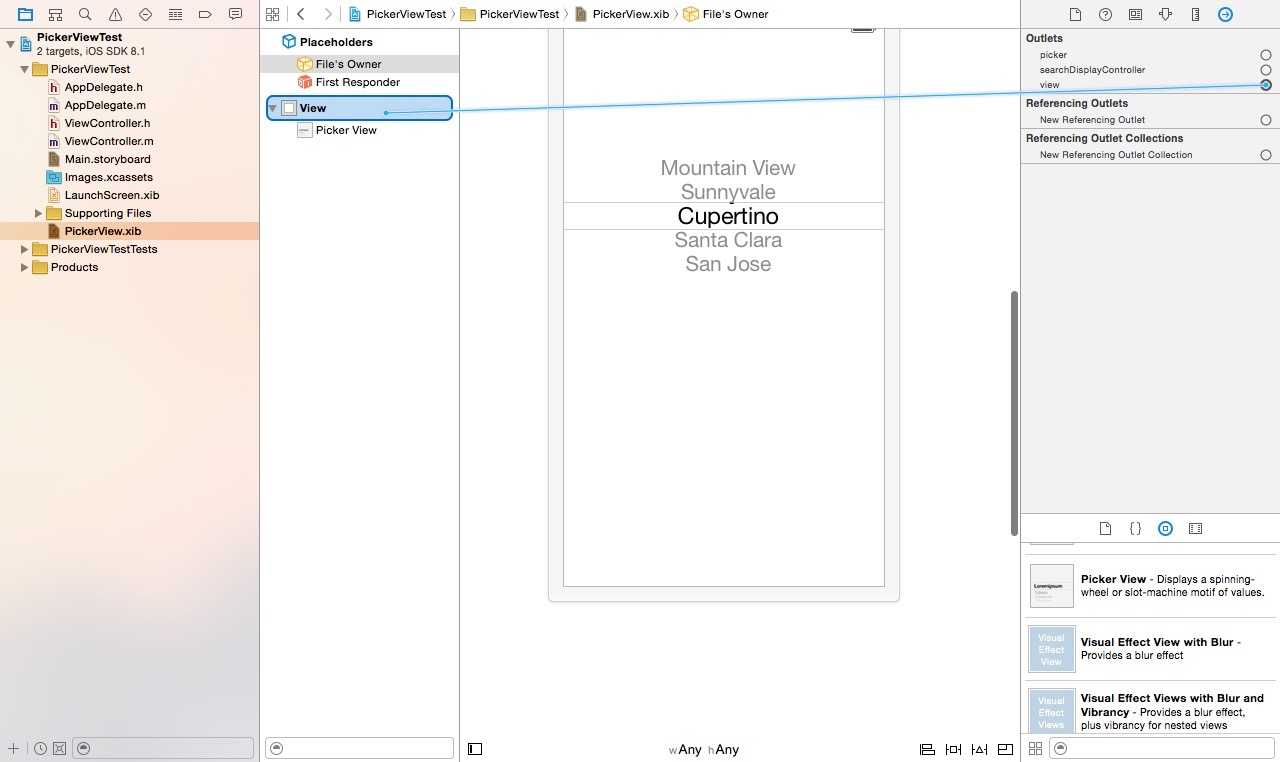
Task: Expand the Supporting Files group
Action: 38,213
